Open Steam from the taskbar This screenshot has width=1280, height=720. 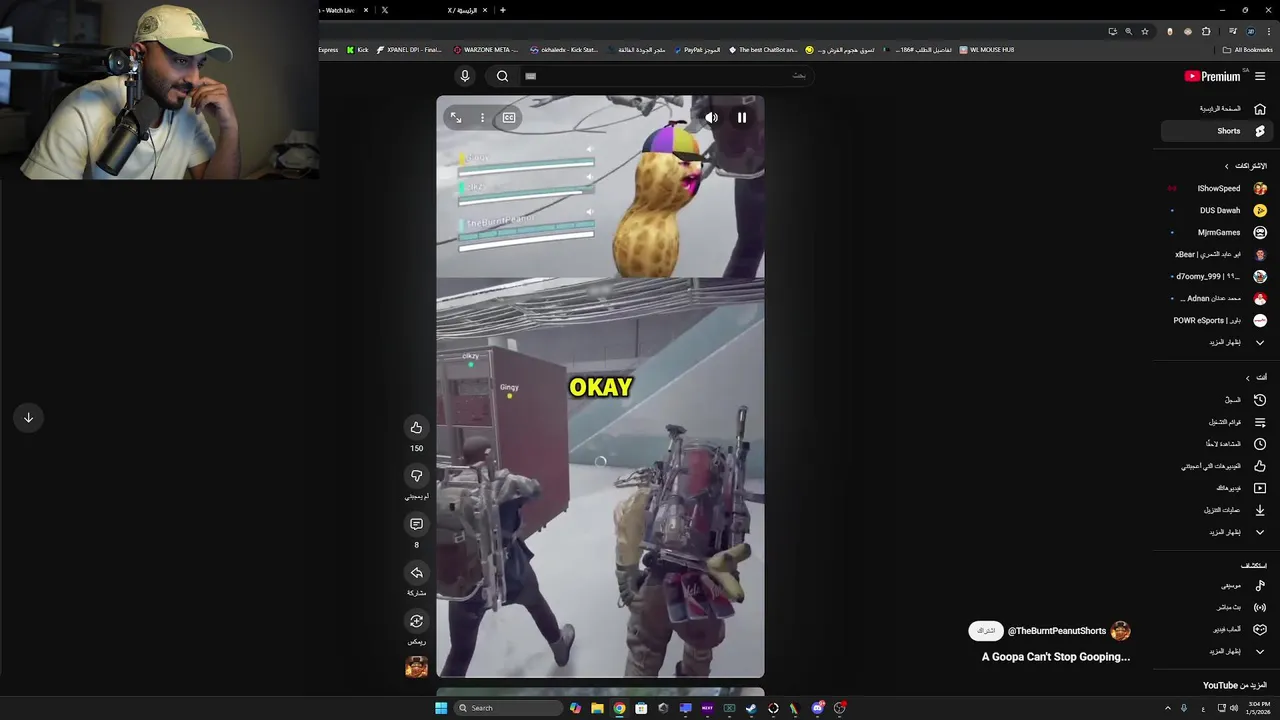(x=751, y=708)
